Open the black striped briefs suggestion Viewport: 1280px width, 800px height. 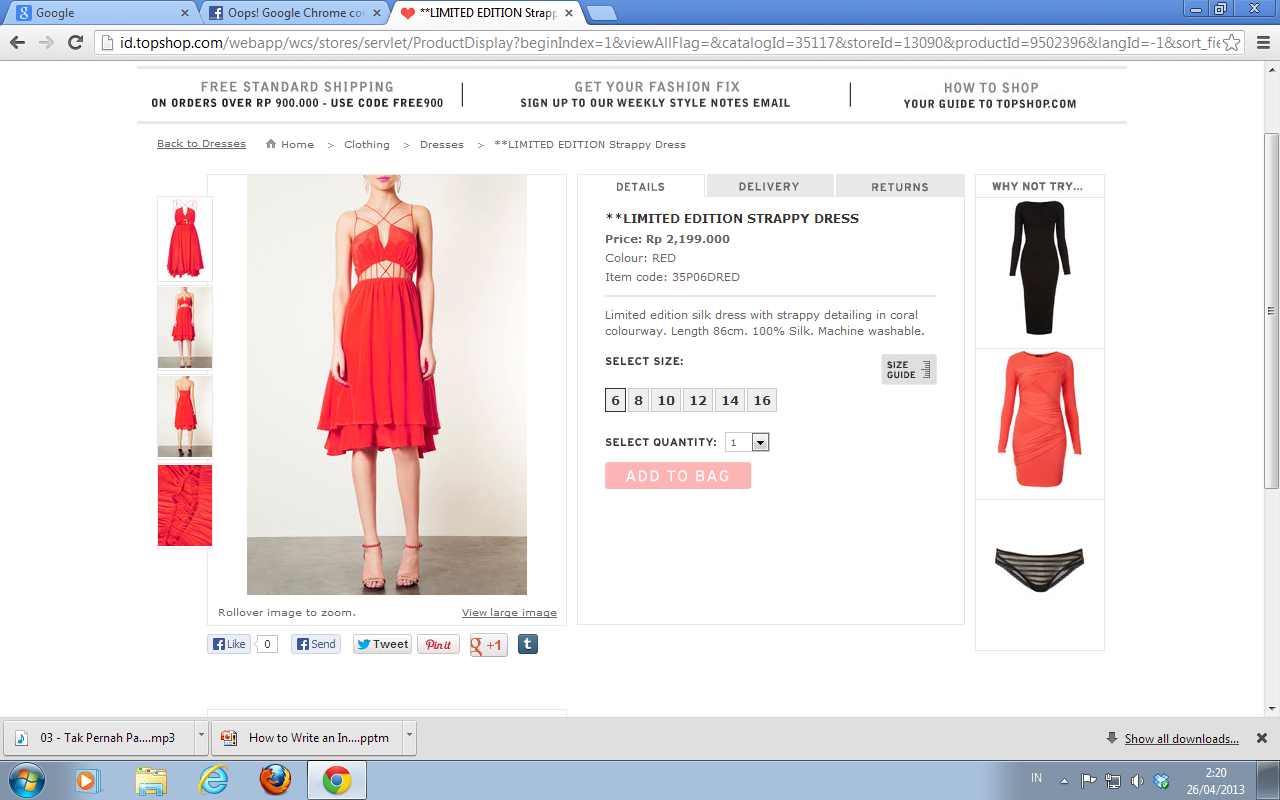tap(1040, 570)
